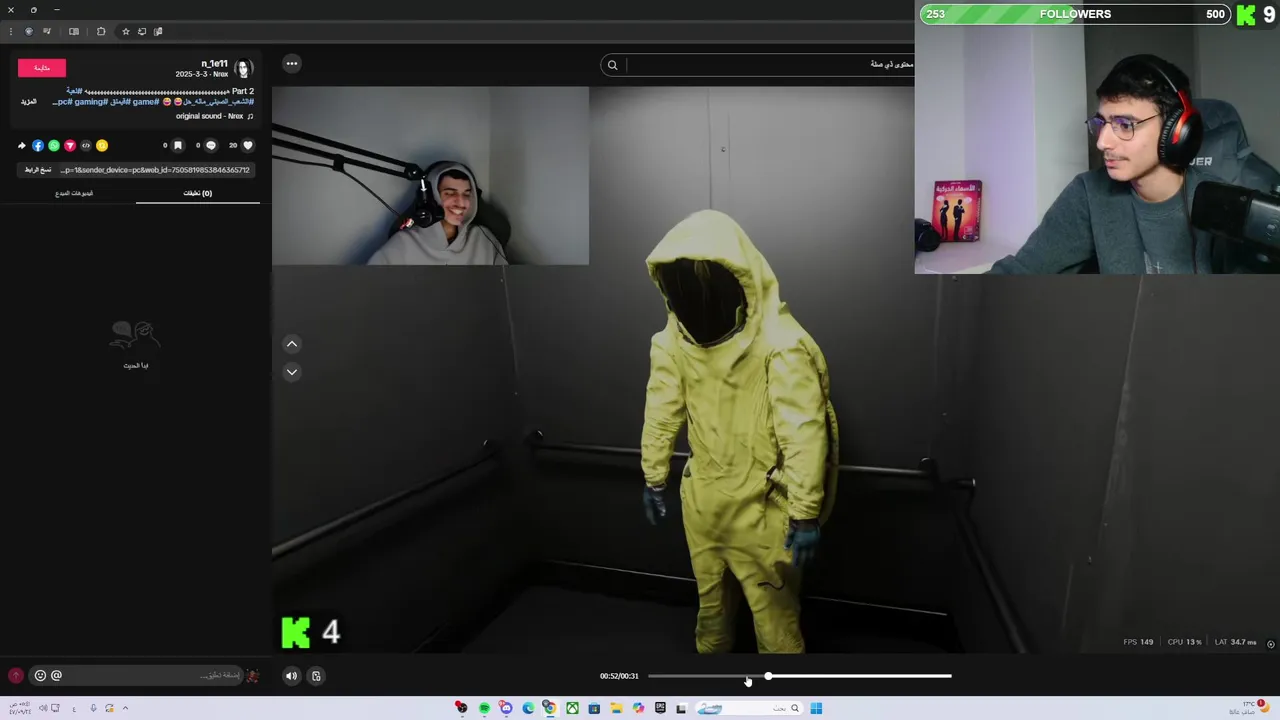Image resolution: width=1280 pixels, height=720 pixels.
Task: Click media control icon in browser toolbar
Action: 47,32
